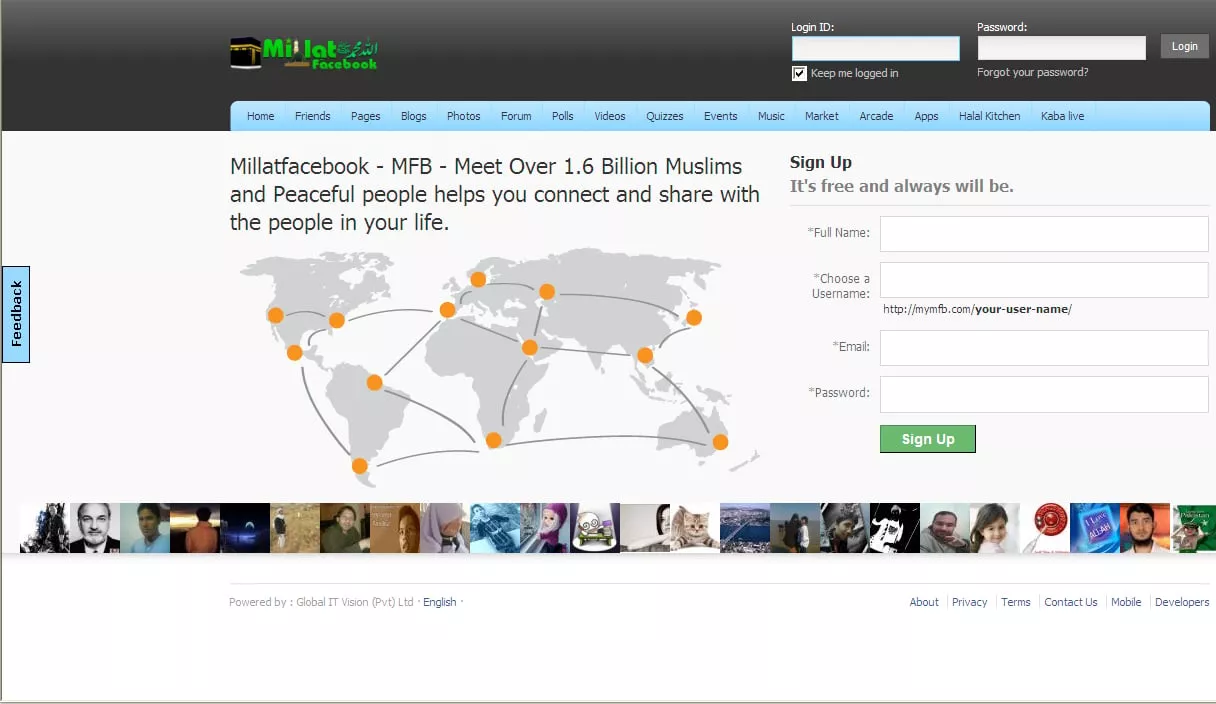Viewport: 1216px width, 704px height.
Task: Focus the Email sign-up field
Action: (x=1044, y=348)
